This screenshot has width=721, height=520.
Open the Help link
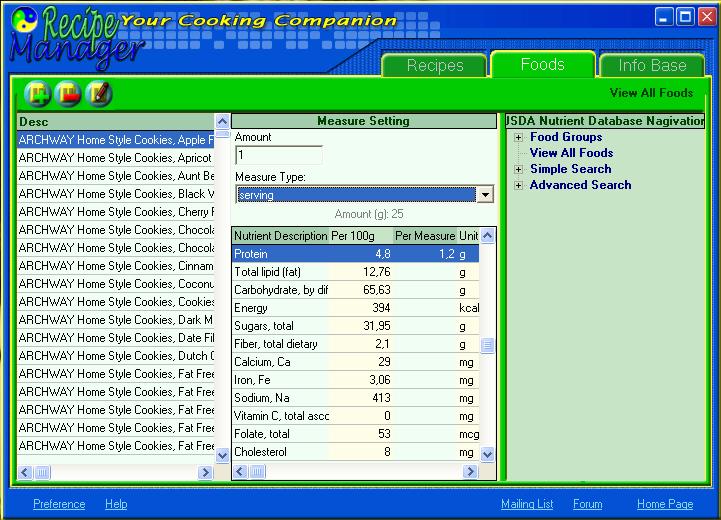point(116,504)
